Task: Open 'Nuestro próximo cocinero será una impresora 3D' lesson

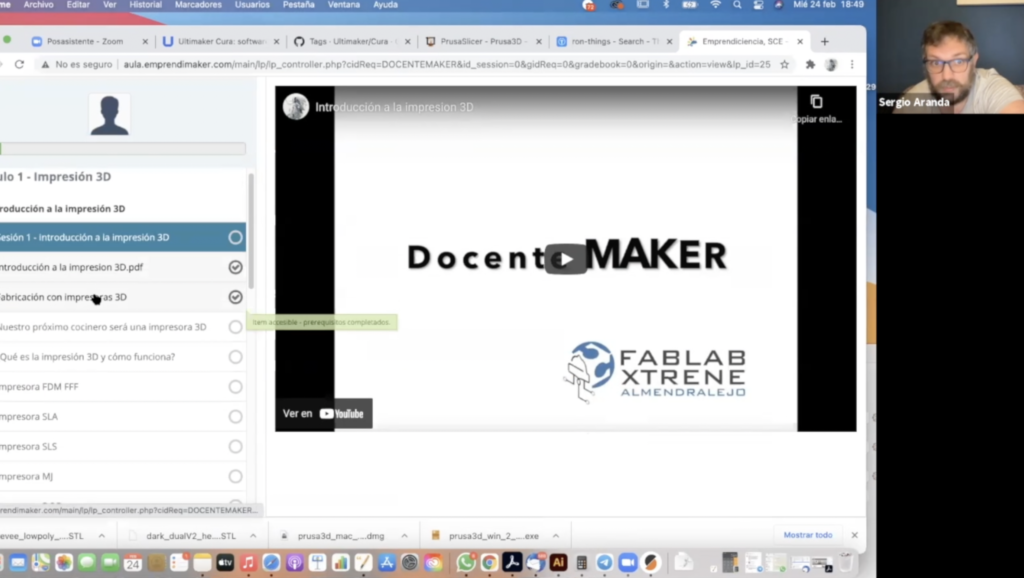Action: click(103, 327)
